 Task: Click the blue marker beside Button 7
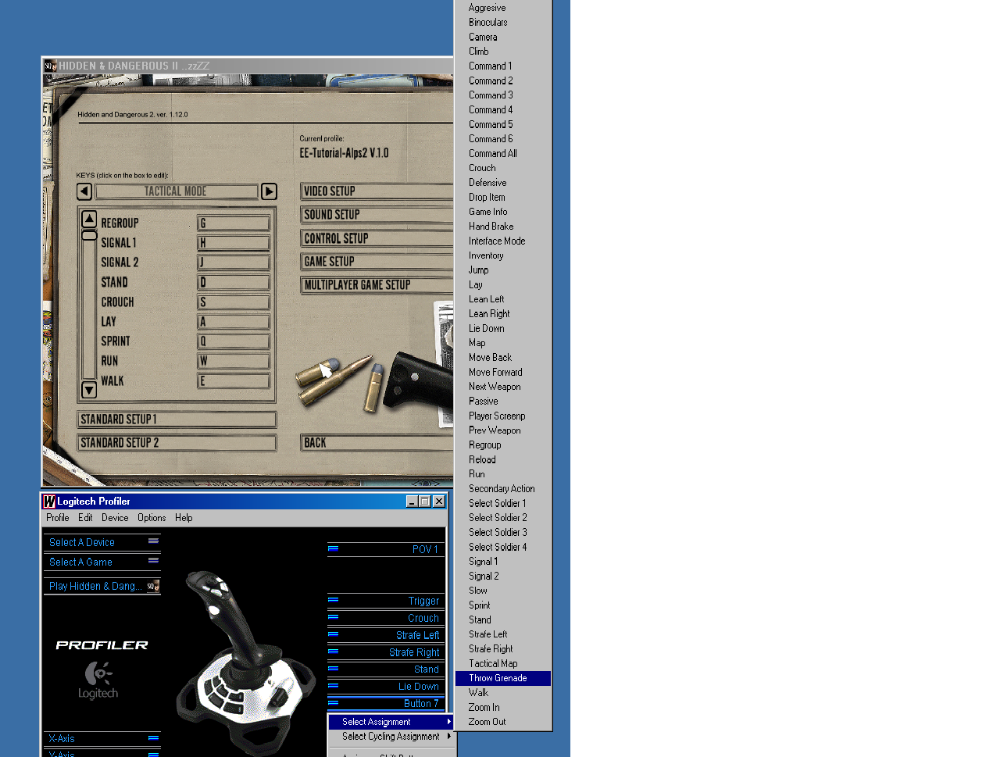[x=333, y=703]
